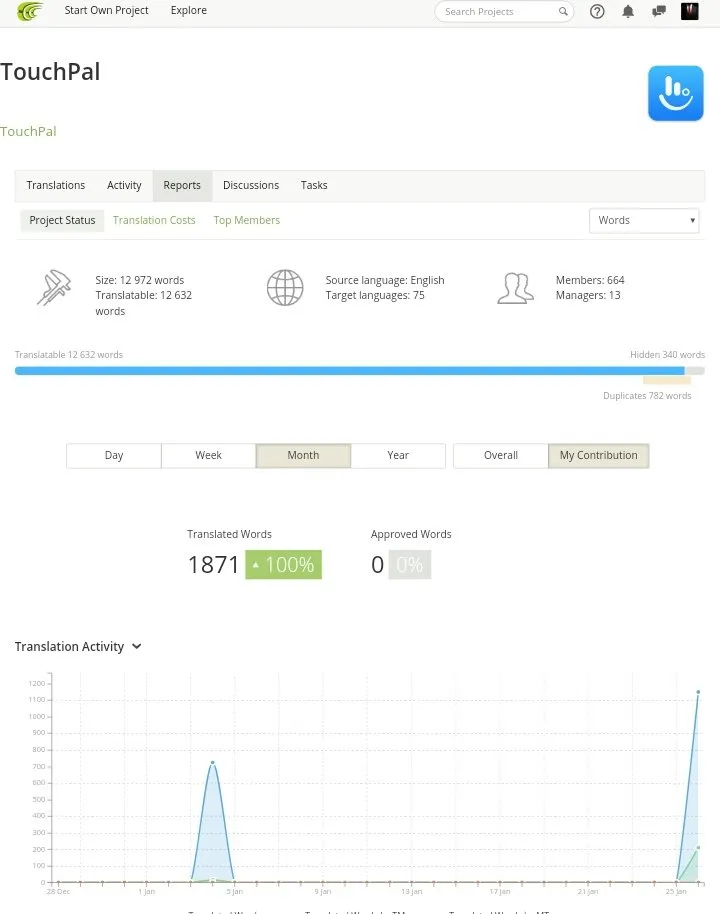This screenshot has height=914, width=720.
Task: Open the Tasks tab
Action: [x=314, y=185]
